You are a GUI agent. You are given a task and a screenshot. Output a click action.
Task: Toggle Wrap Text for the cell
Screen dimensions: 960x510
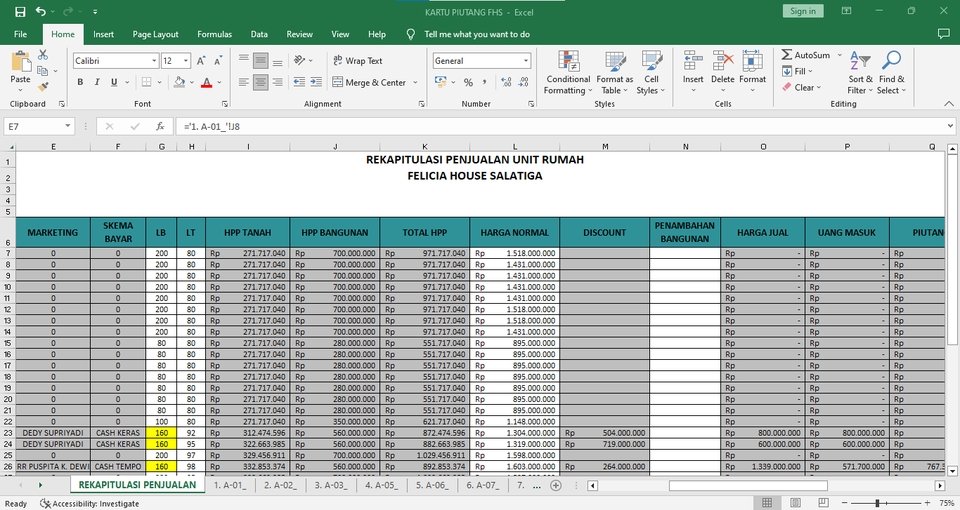click(x=358, y=61)
